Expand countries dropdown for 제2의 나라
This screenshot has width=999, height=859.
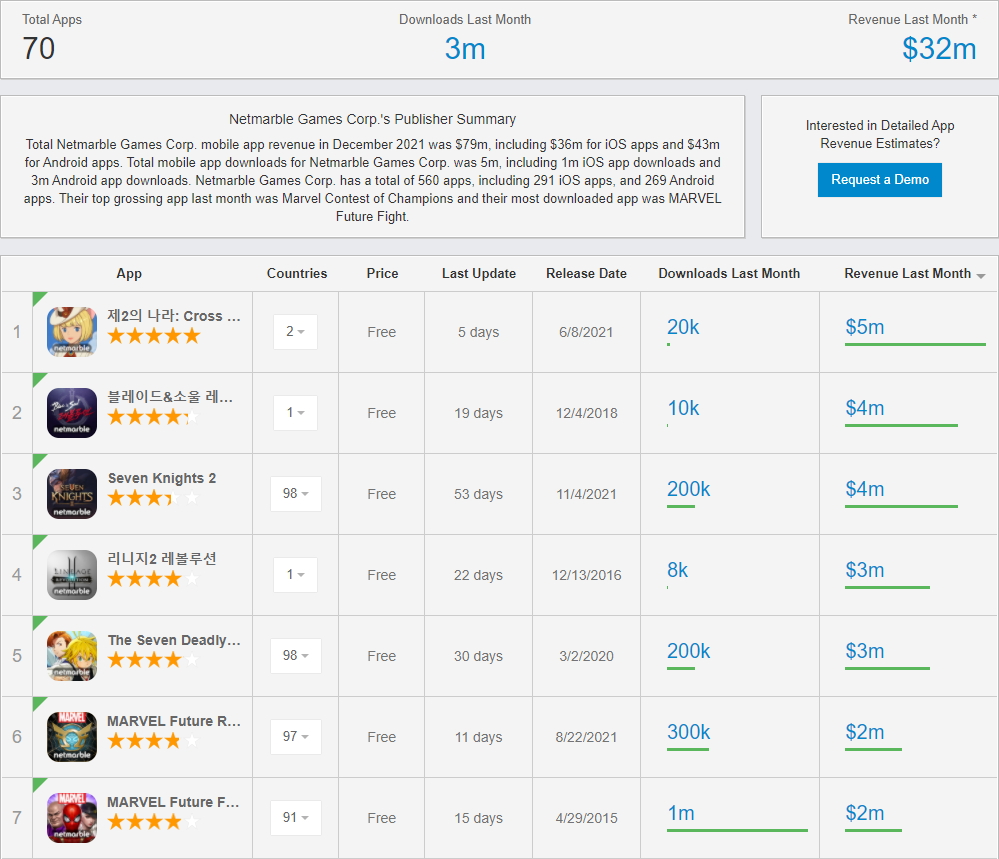(x=295, y=331)
